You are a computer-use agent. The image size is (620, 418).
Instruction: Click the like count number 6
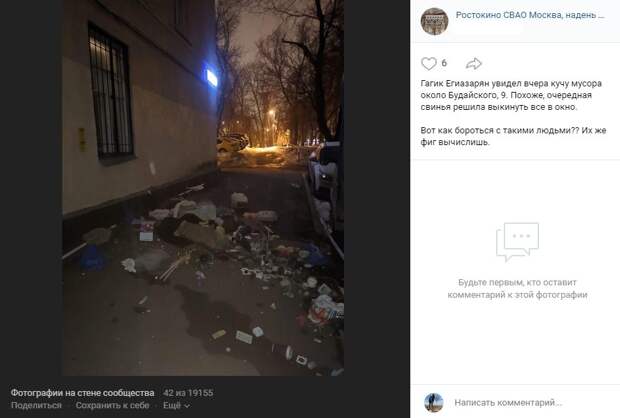[444, 63]
